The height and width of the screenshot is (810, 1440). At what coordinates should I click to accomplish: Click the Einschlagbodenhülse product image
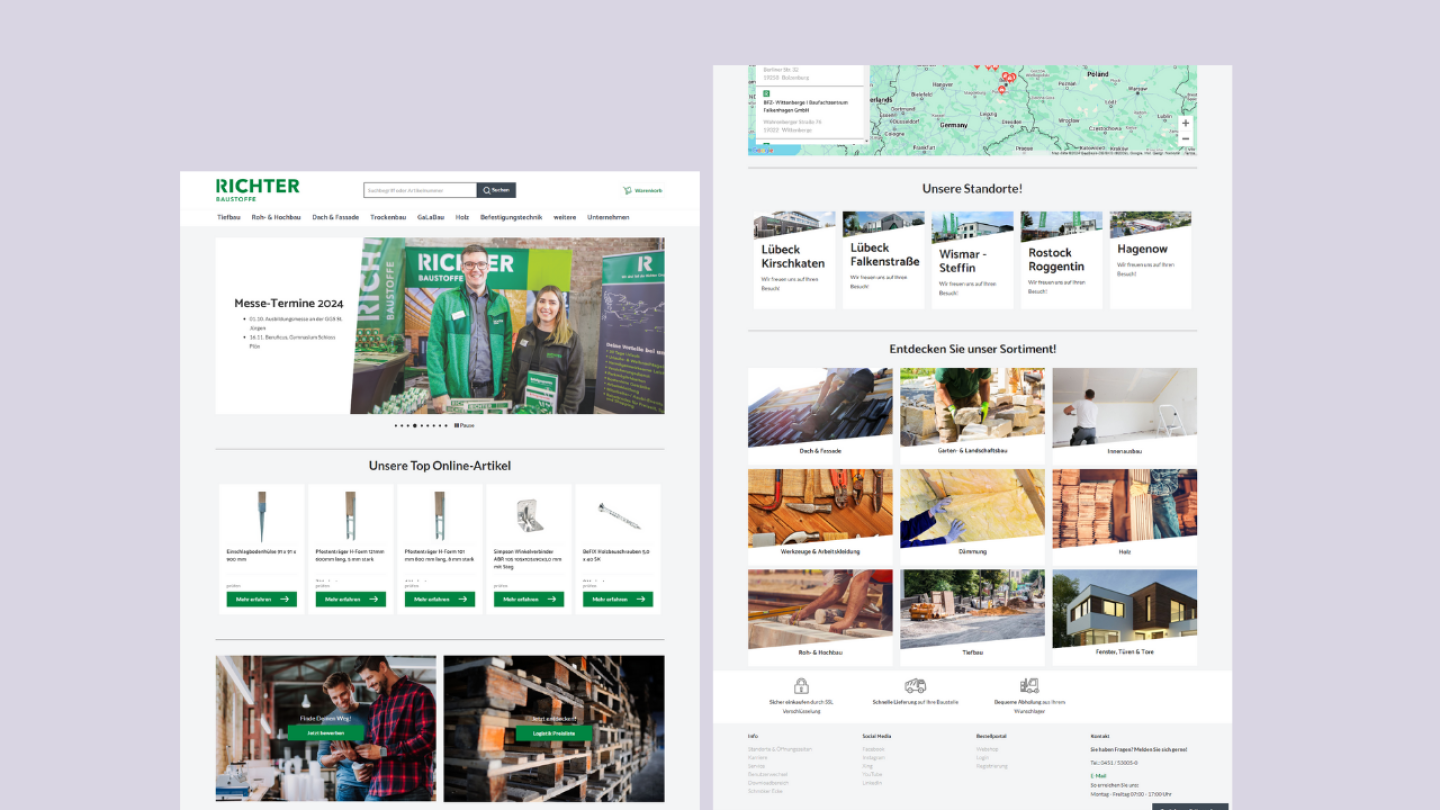point(262,516)
